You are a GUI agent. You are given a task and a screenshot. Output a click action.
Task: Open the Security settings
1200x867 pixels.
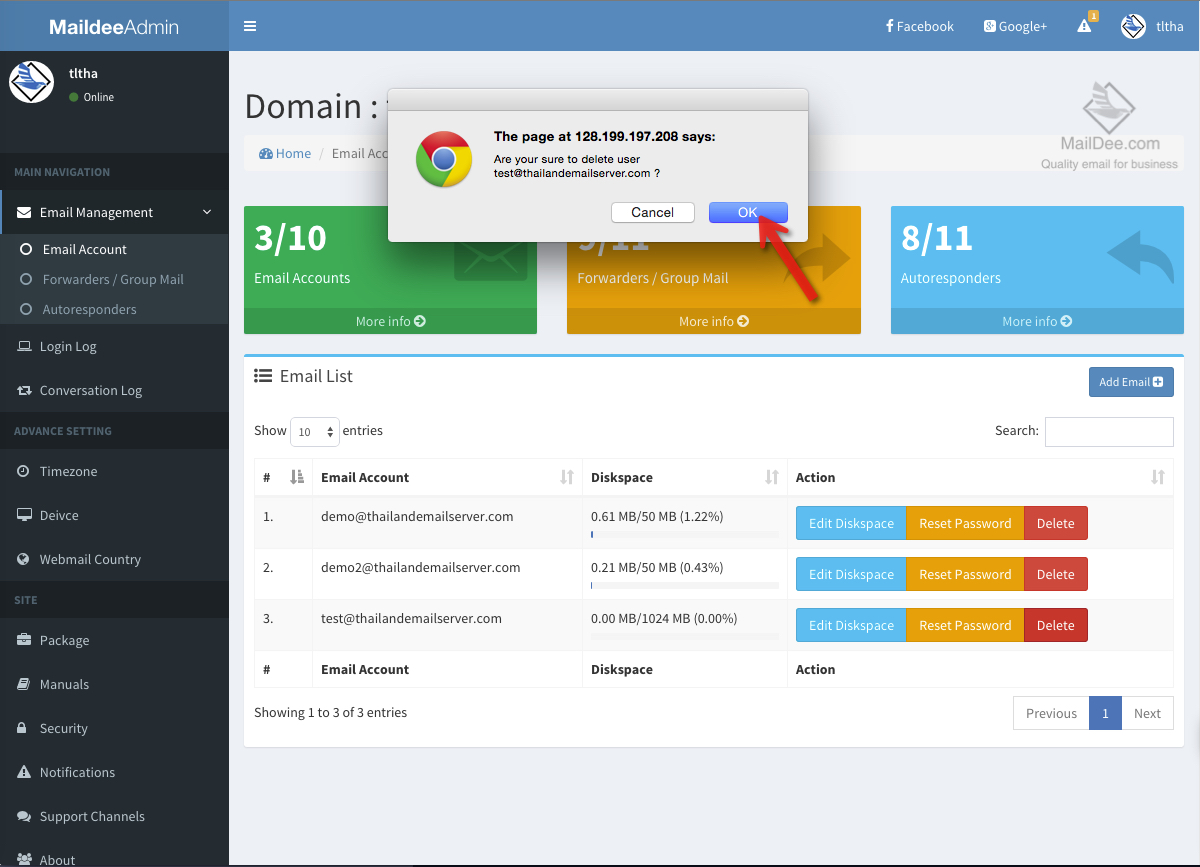(x=63, y=728)
